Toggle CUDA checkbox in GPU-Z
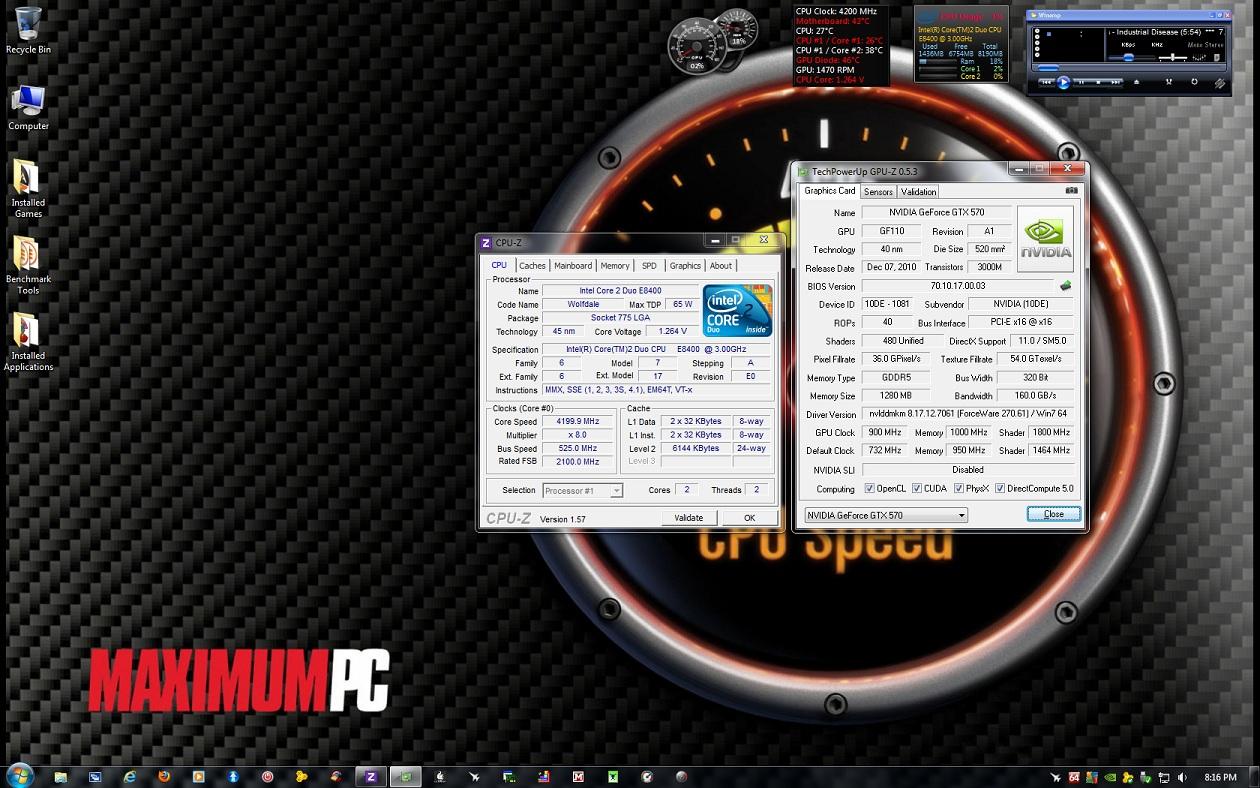The height and width of the screenshot is (788, 1260). [916, 488]
